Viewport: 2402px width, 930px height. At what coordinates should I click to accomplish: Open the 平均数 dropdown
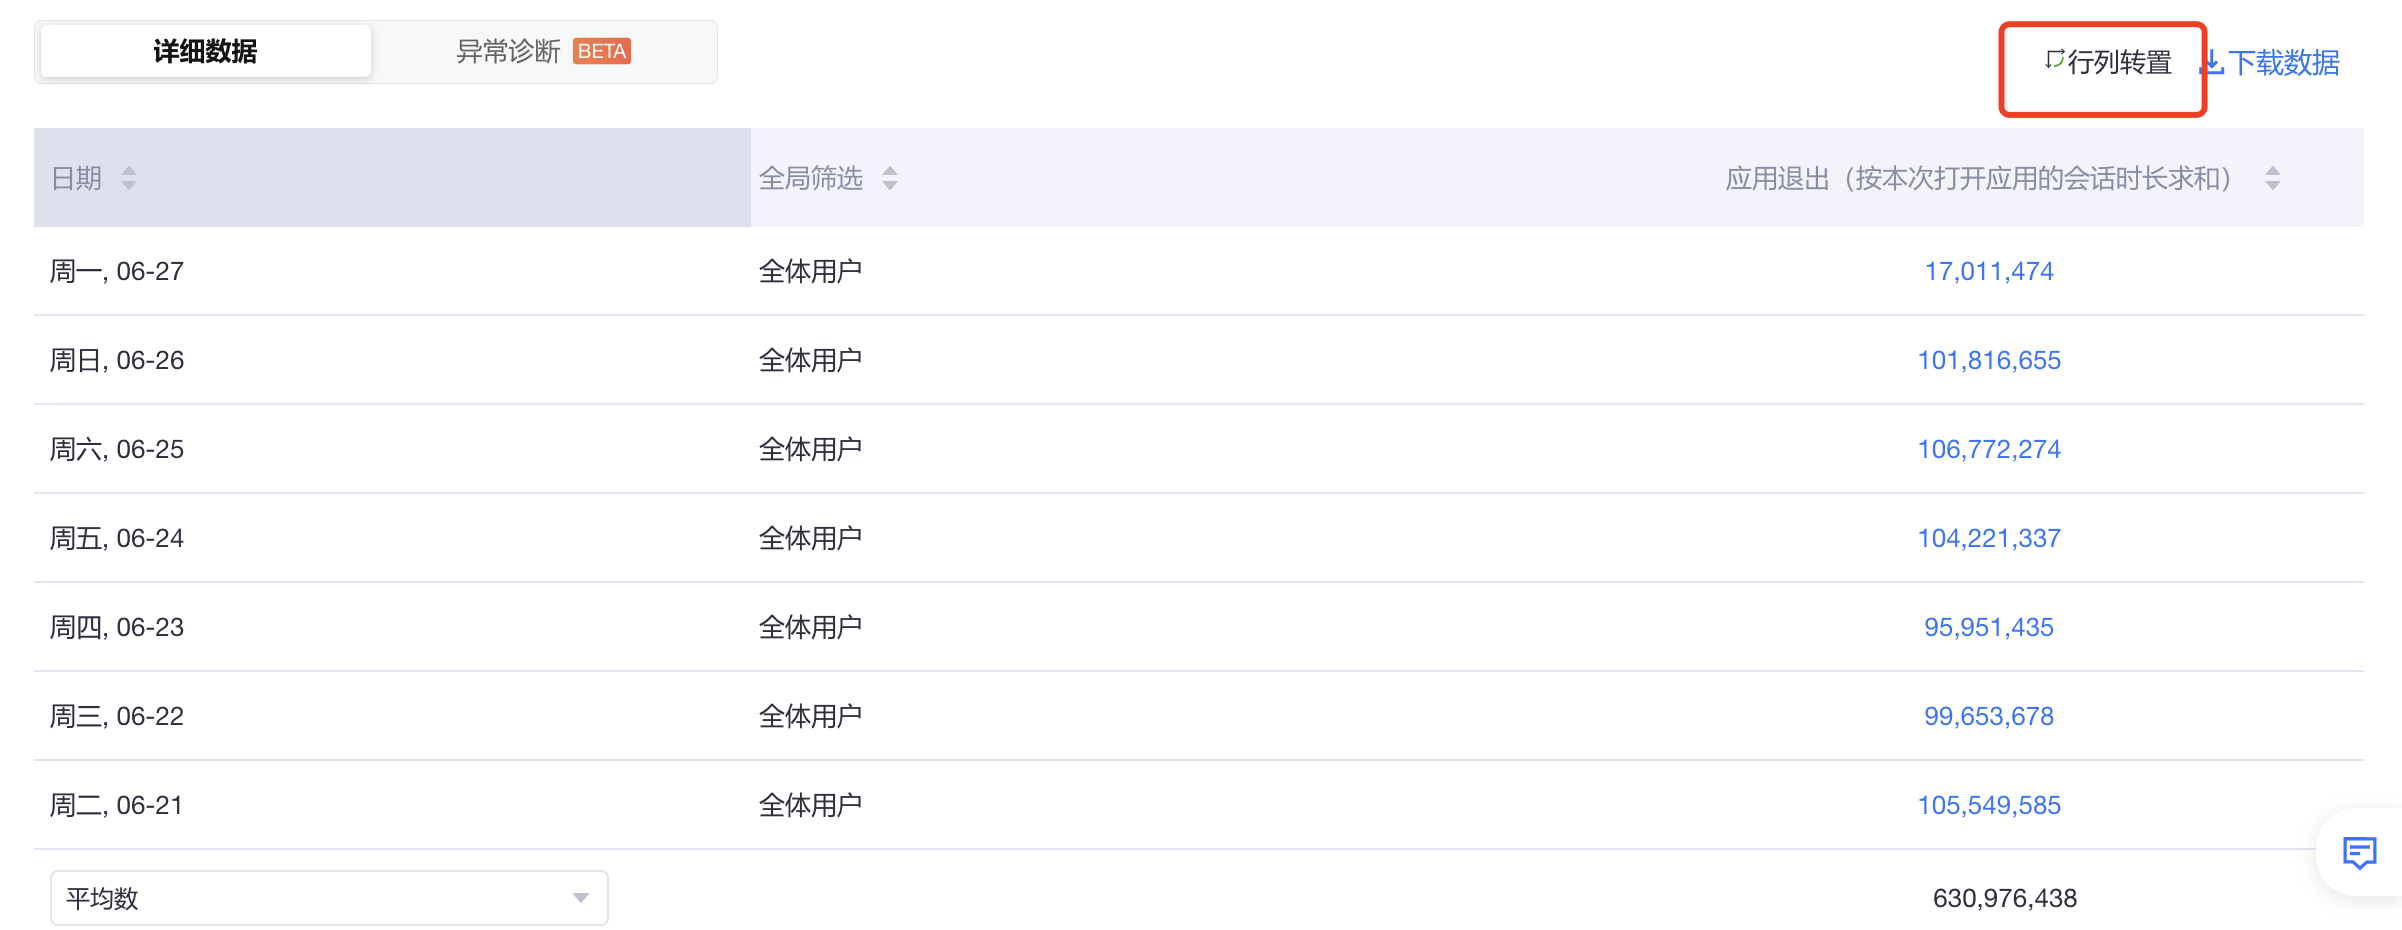pos(329,898)
